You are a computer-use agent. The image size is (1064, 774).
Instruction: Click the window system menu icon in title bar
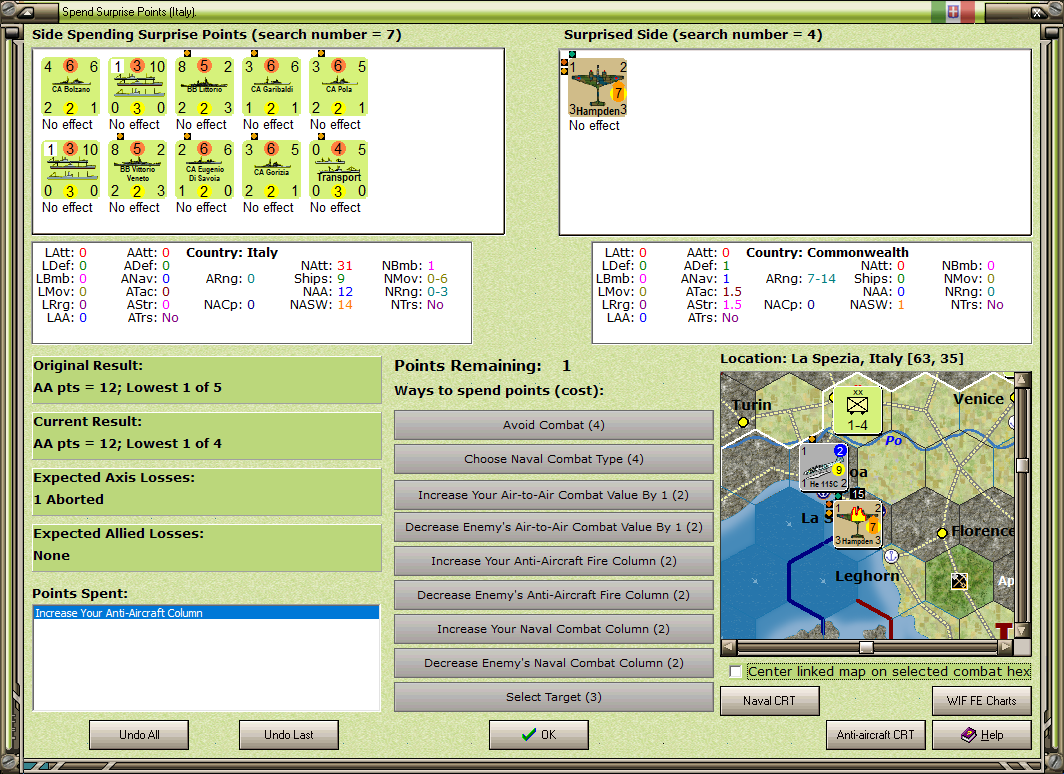click(x=24, y=12)
